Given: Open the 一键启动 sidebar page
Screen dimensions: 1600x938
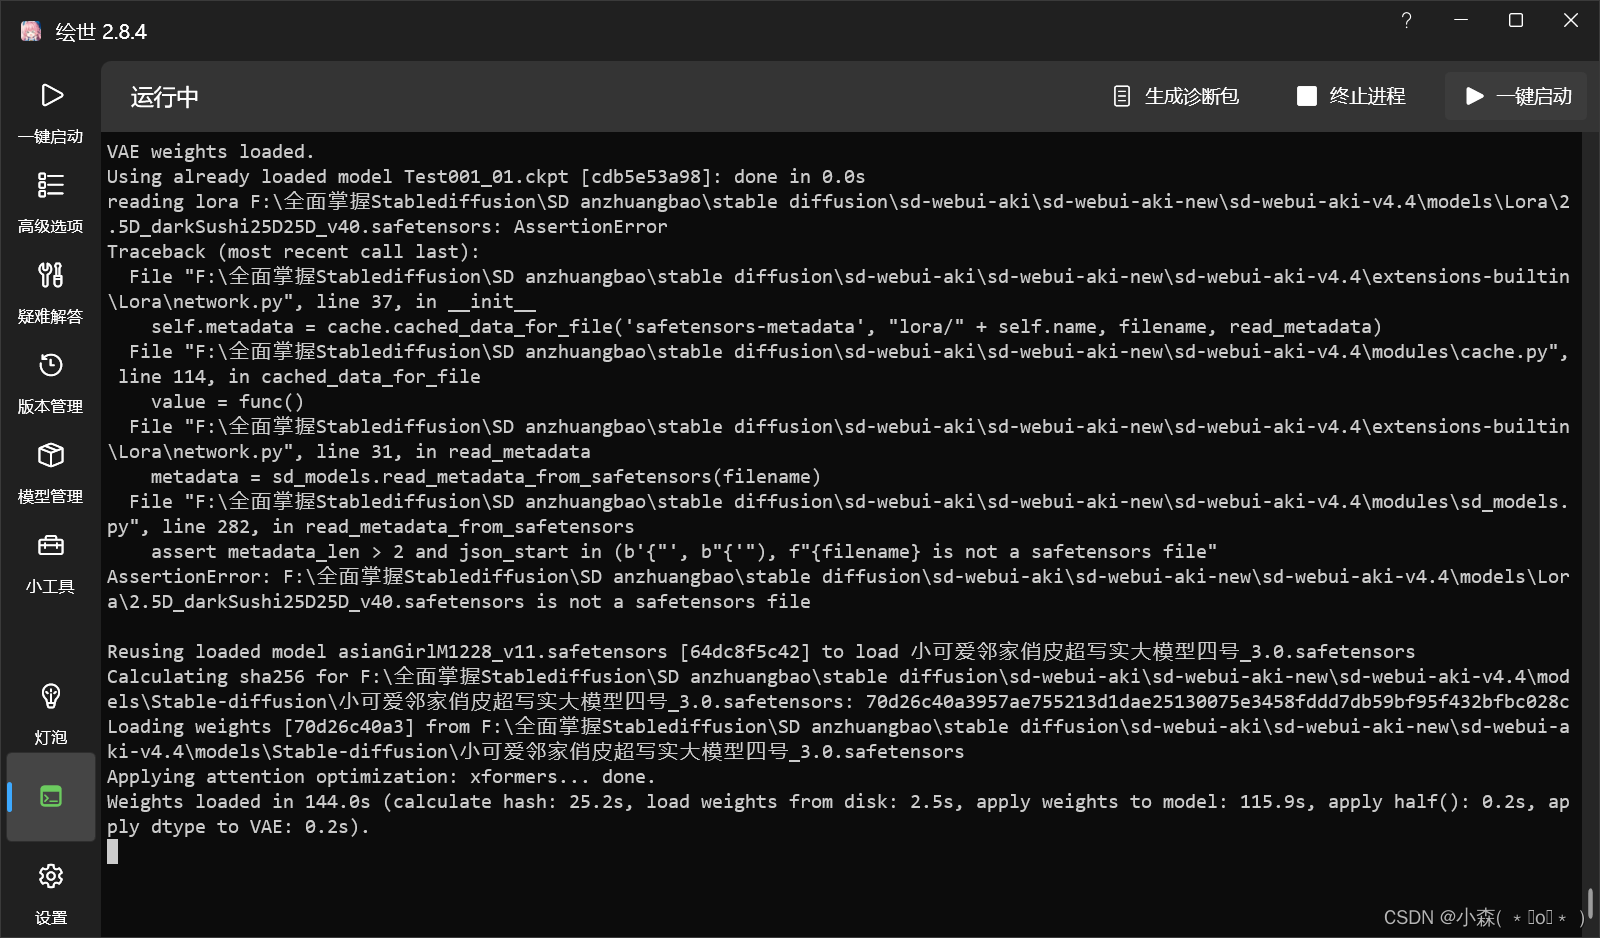Looking at the screenshot, I should tap(50, 113).
